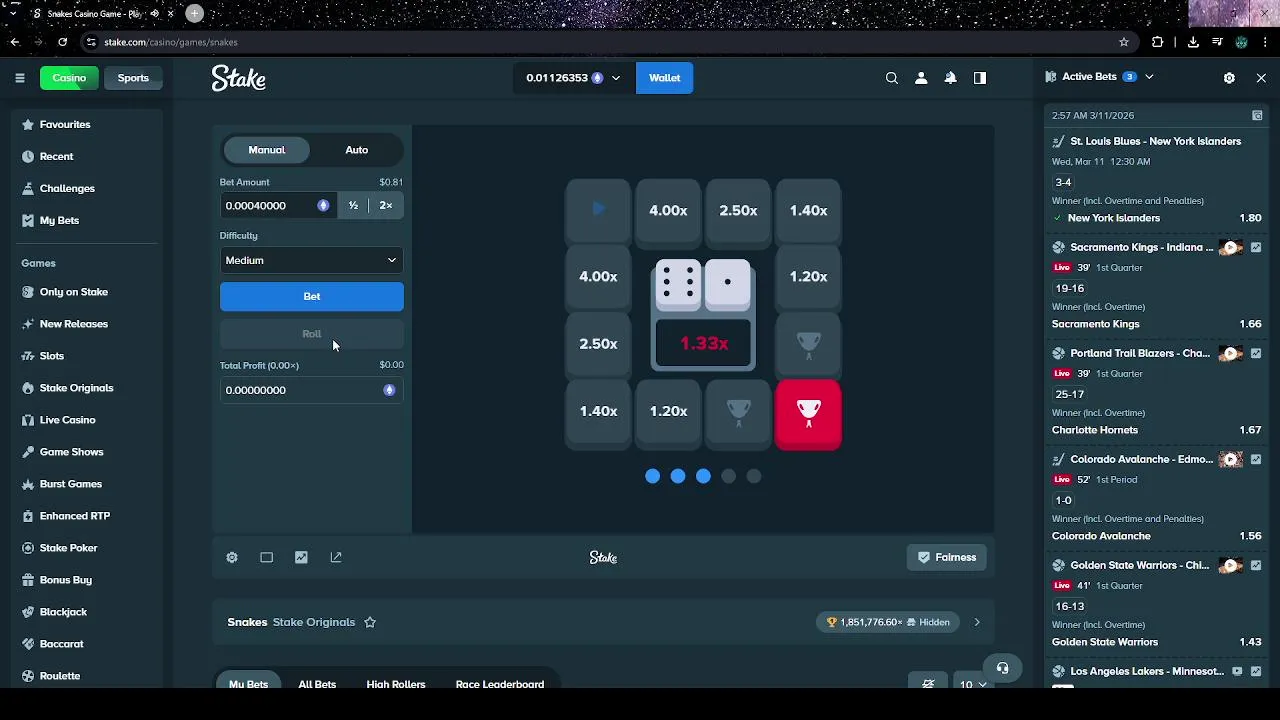The height and width of the screenshot is (720, 1280).
Task: Open the notifications bell
Action: tap(951, 78)
